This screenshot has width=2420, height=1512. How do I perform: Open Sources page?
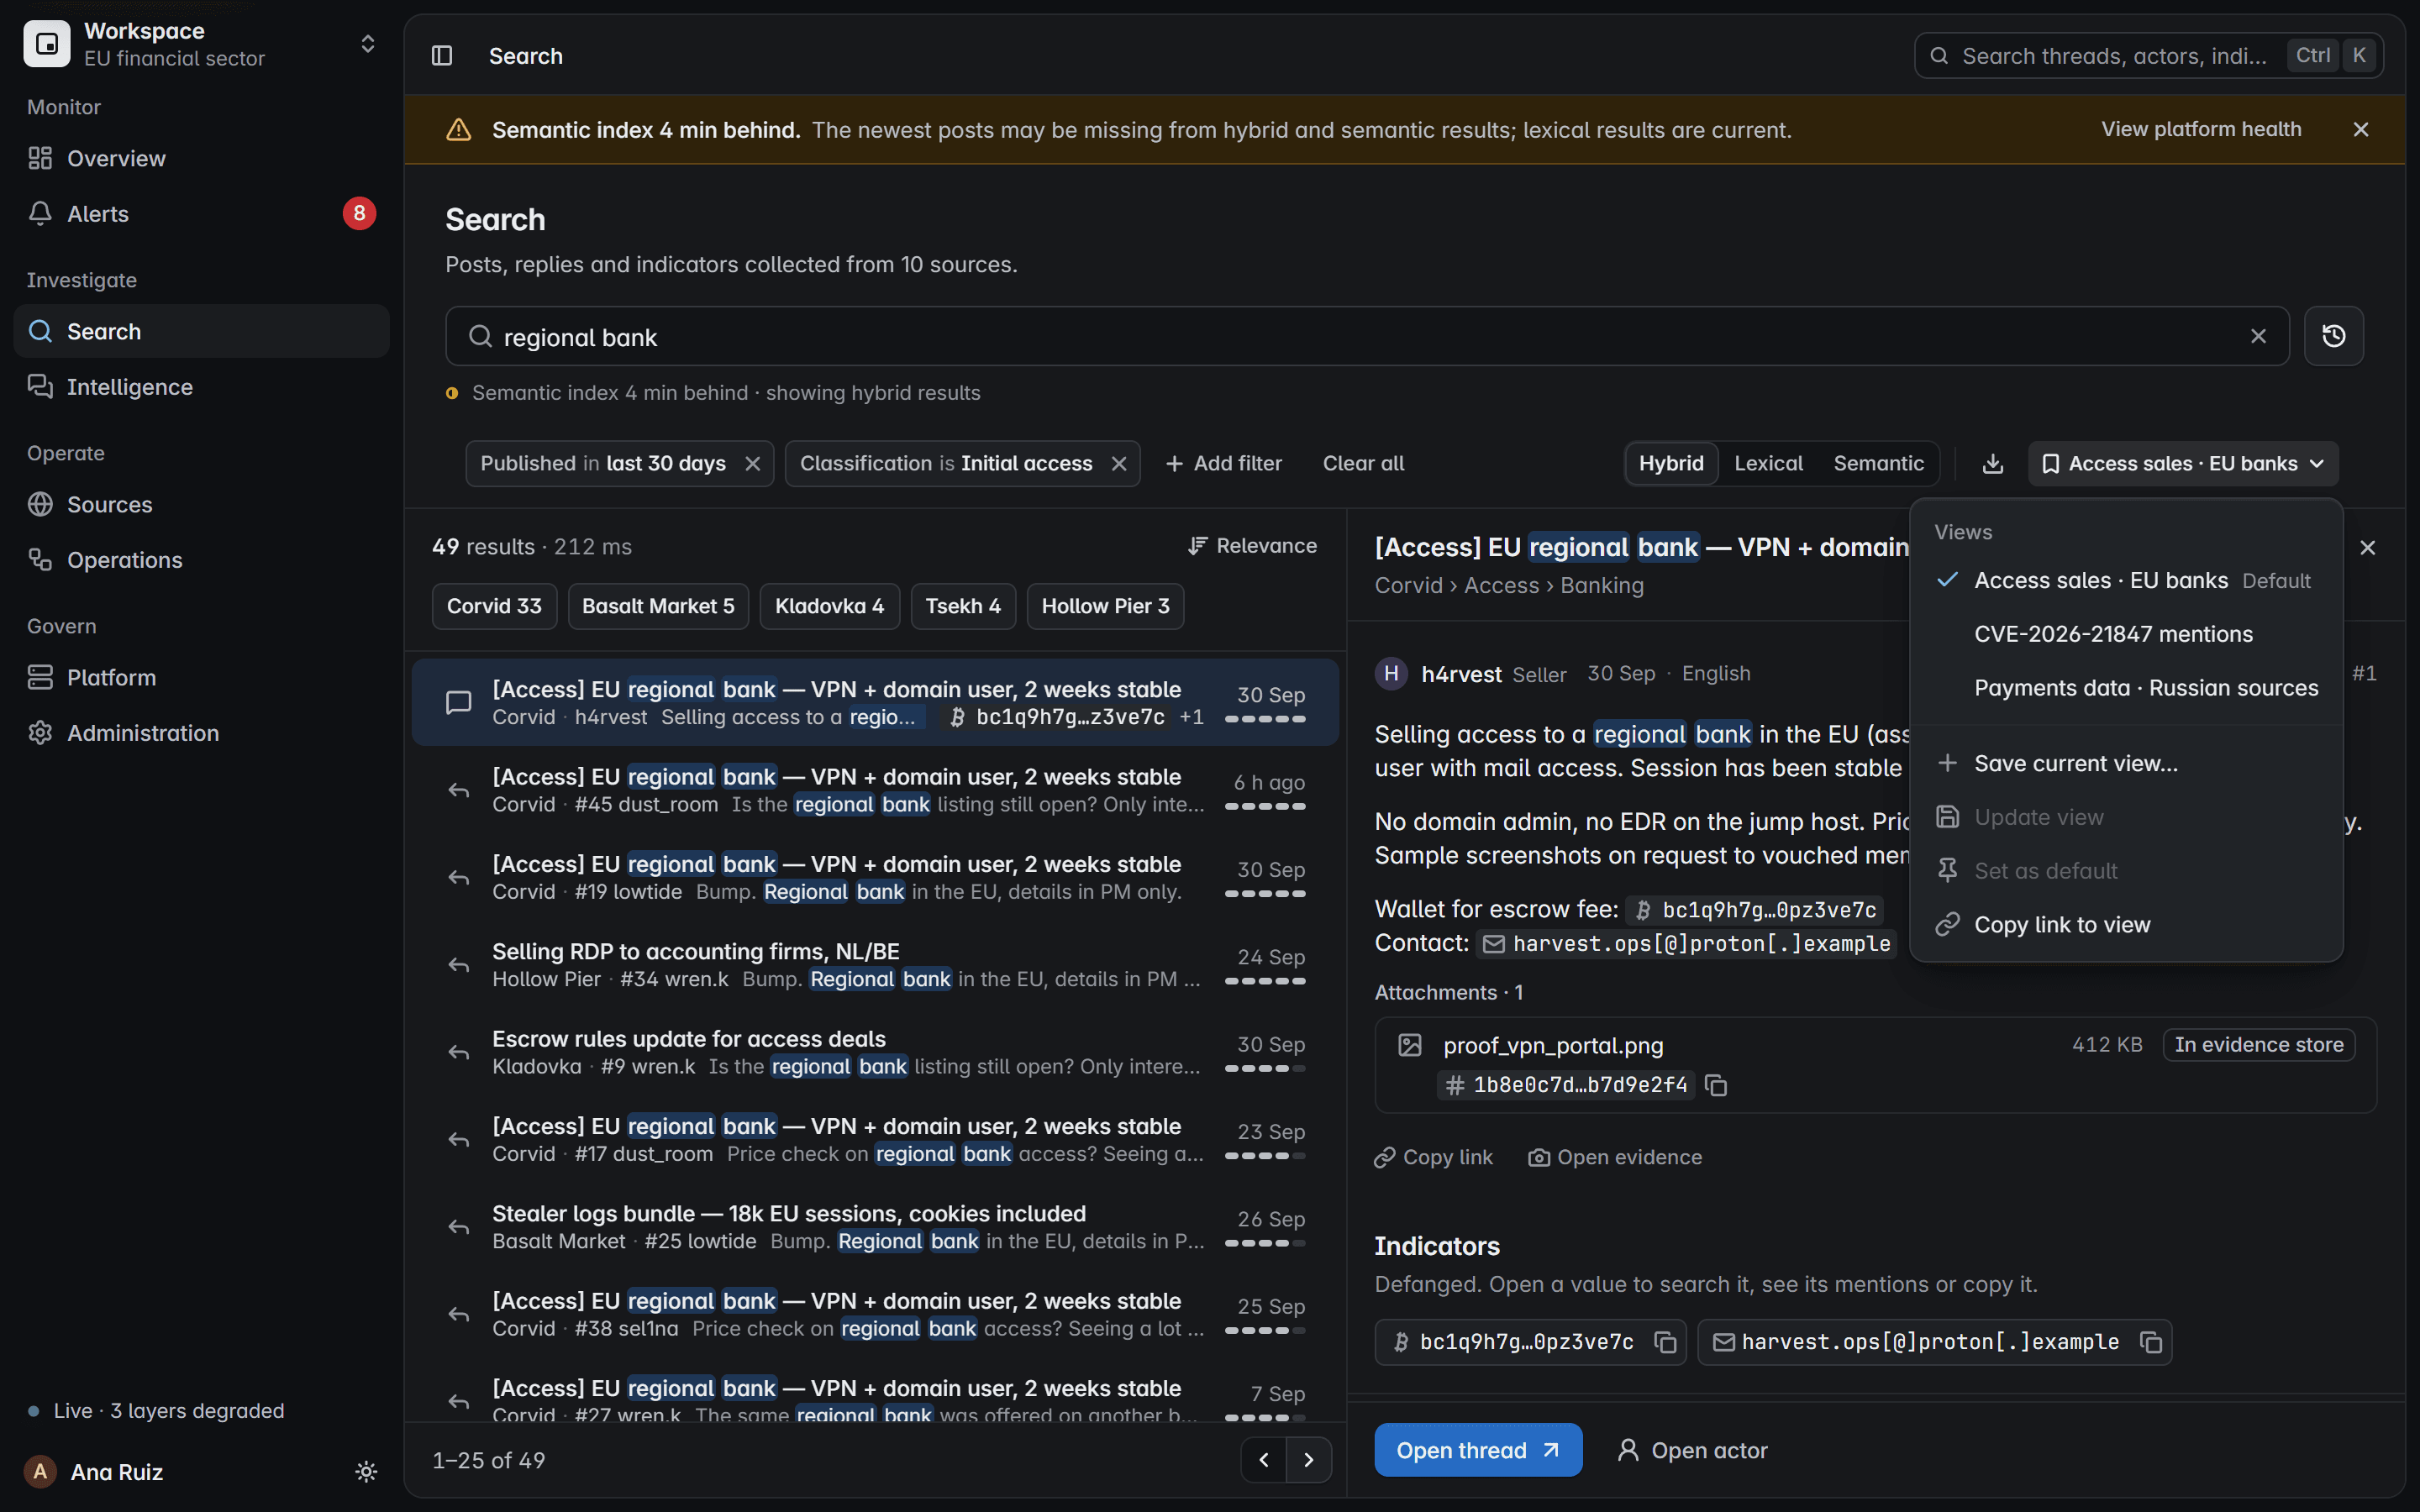coord(202,504)
